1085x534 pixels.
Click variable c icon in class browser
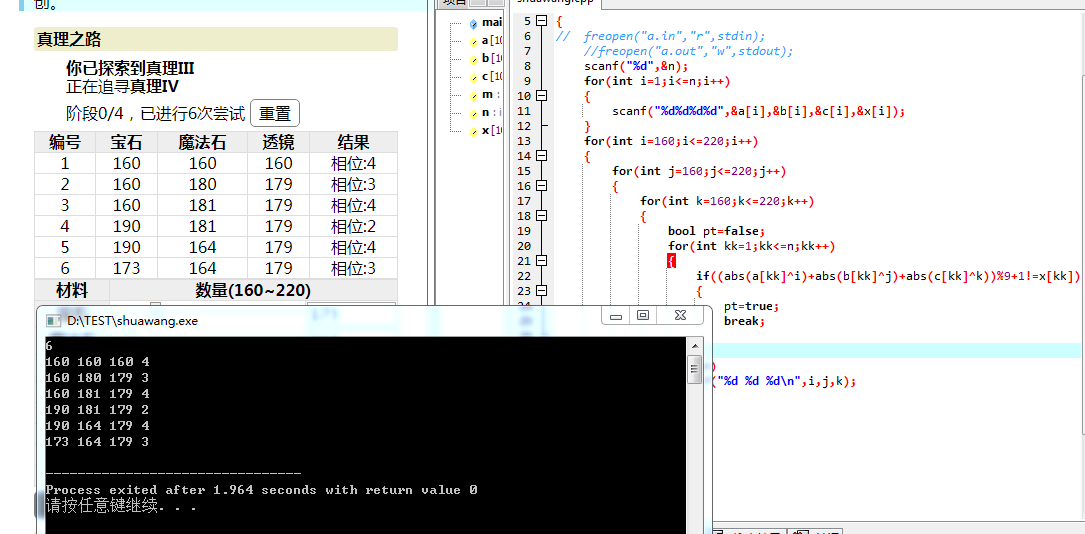(474, 77)
